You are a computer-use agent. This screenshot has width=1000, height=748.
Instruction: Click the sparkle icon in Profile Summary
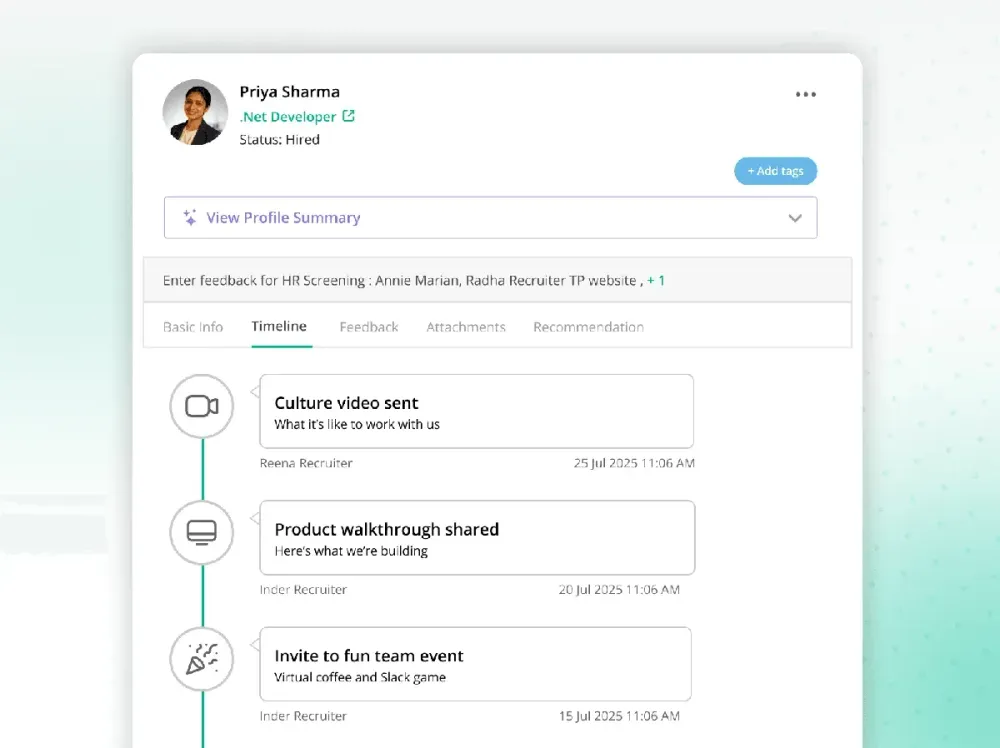click(190, 217)
